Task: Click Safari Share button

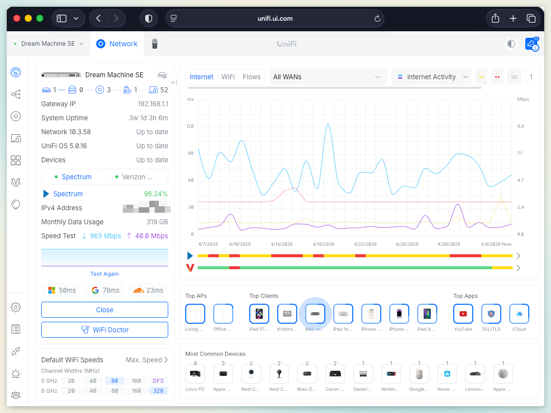Action: pyautogui.click(x=495, y=18)
